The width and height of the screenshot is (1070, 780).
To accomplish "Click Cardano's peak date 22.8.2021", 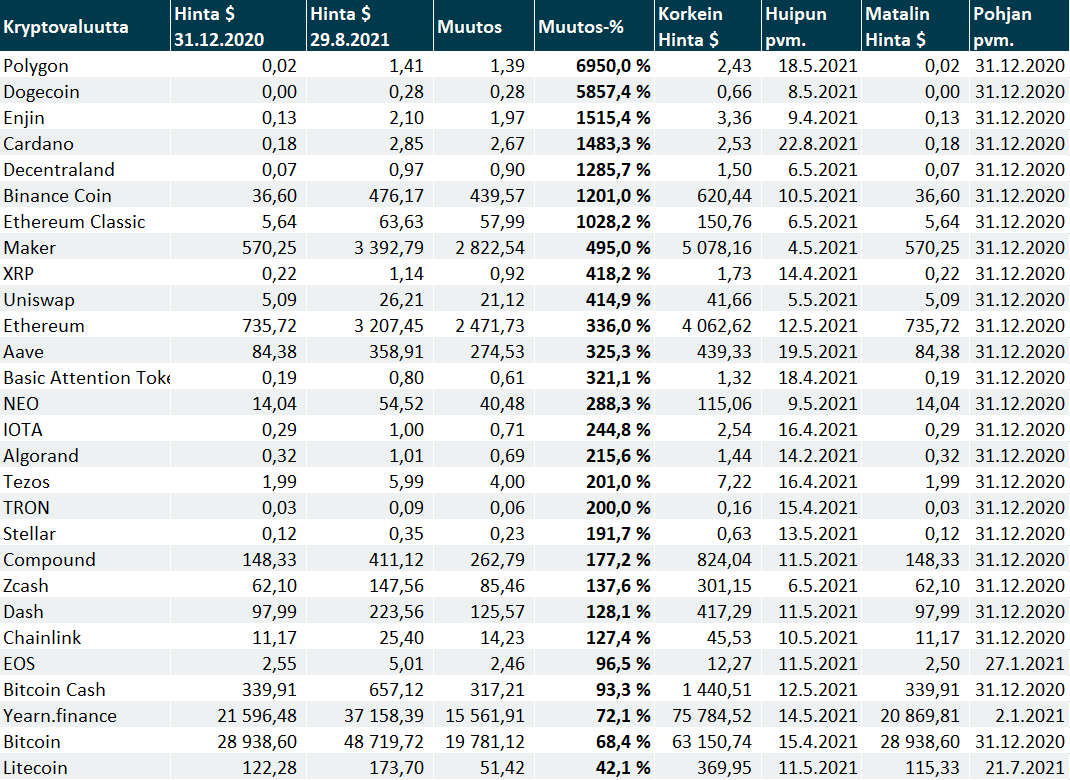I will [816, 144].
